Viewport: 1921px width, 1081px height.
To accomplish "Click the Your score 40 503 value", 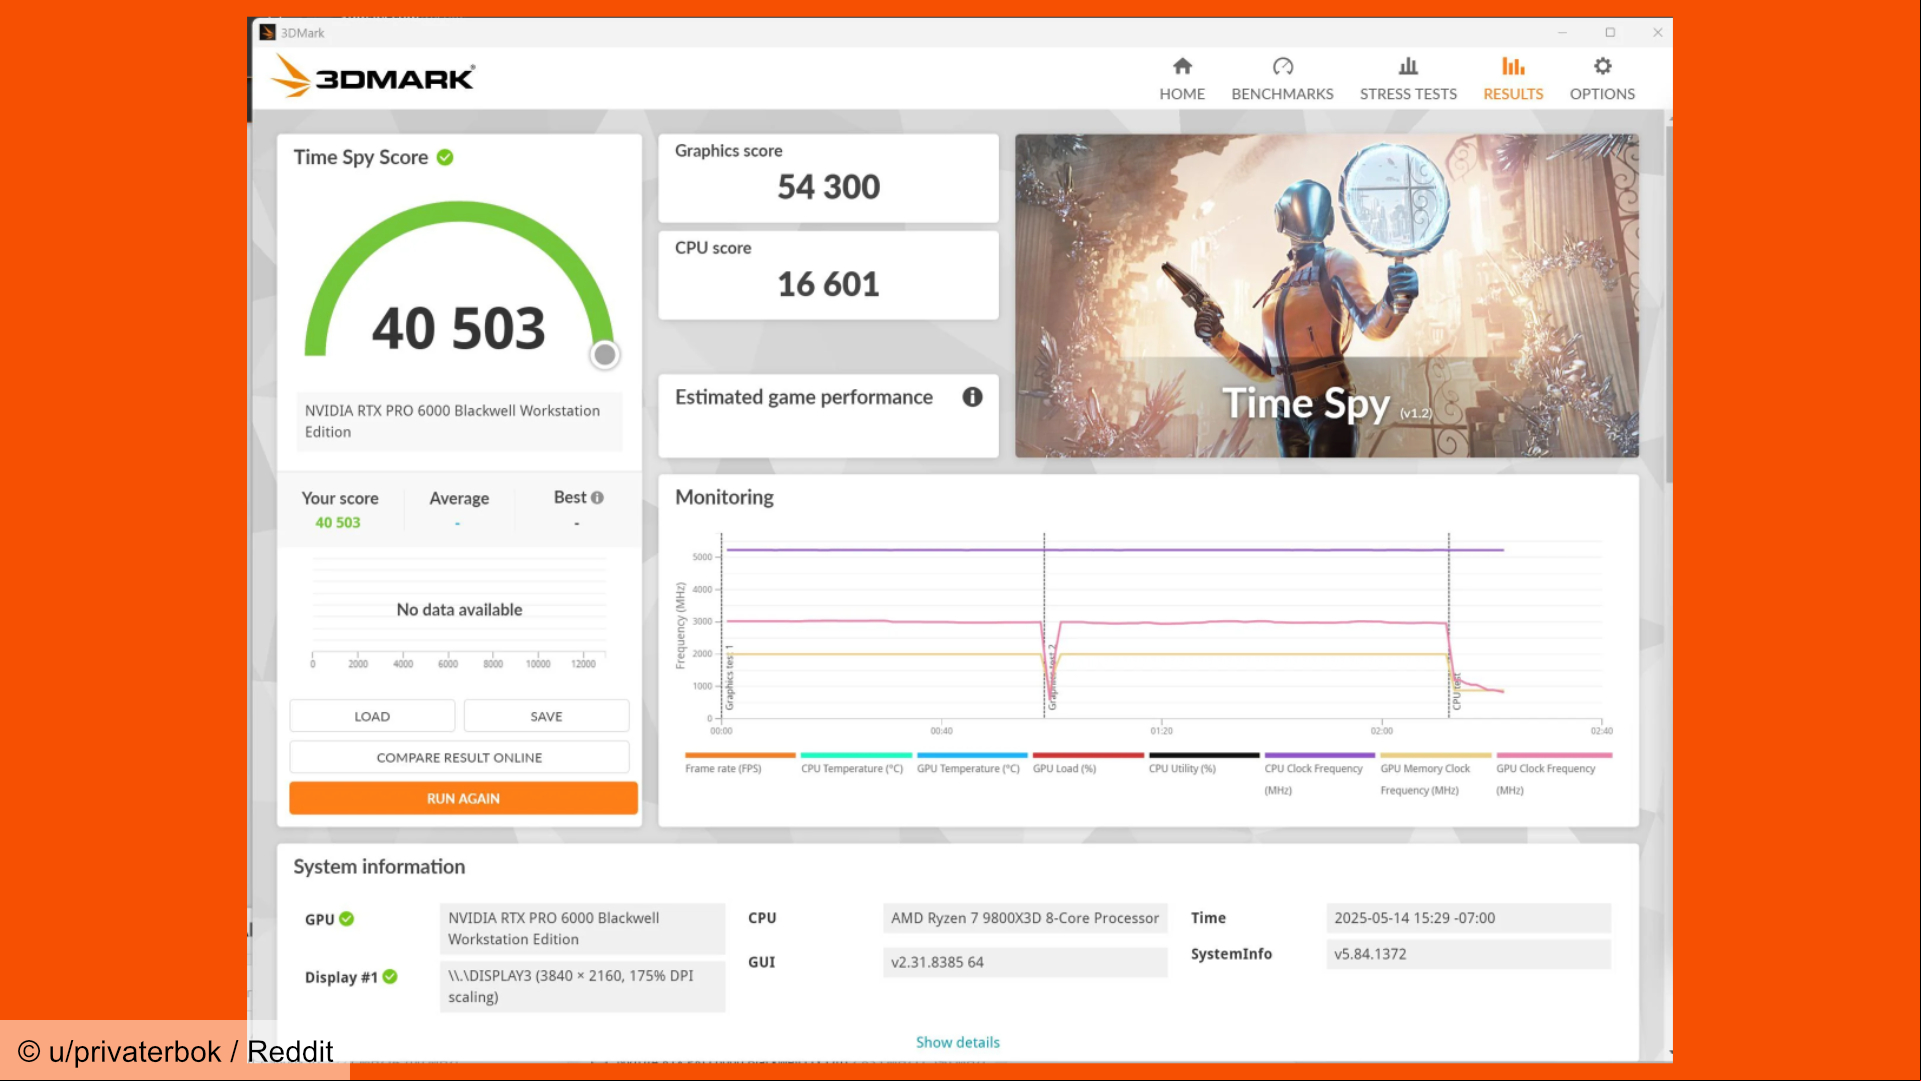I will 338,522.
